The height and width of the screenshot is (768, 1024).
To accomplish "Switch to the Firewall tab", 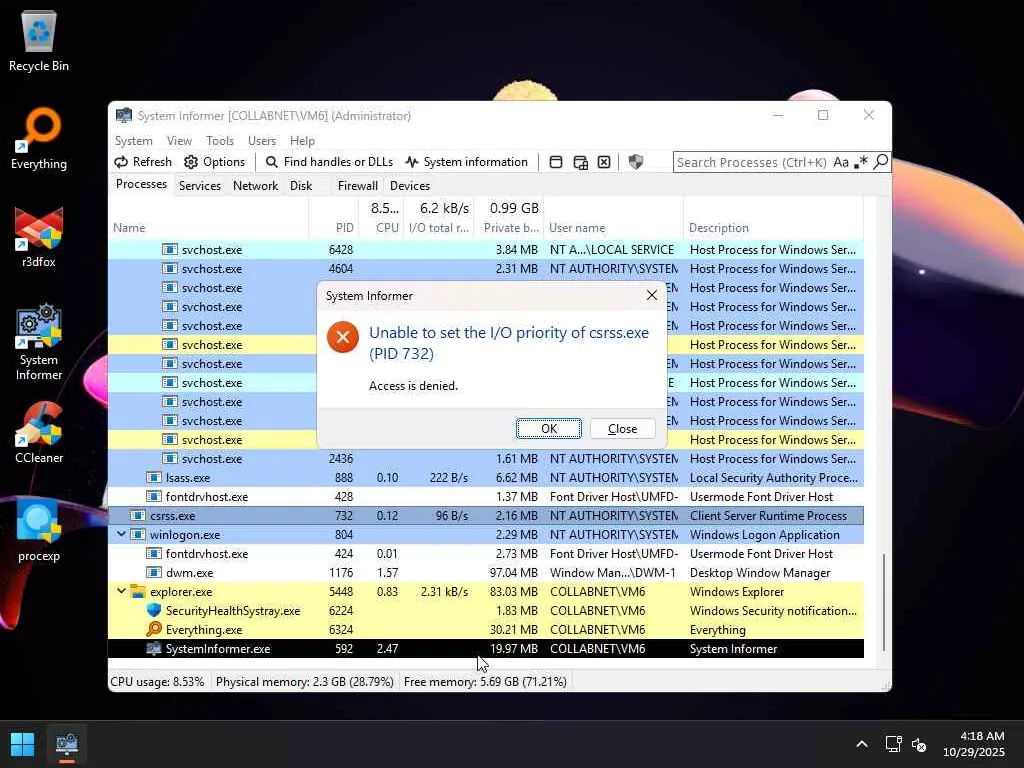I will tap(357, 185).
